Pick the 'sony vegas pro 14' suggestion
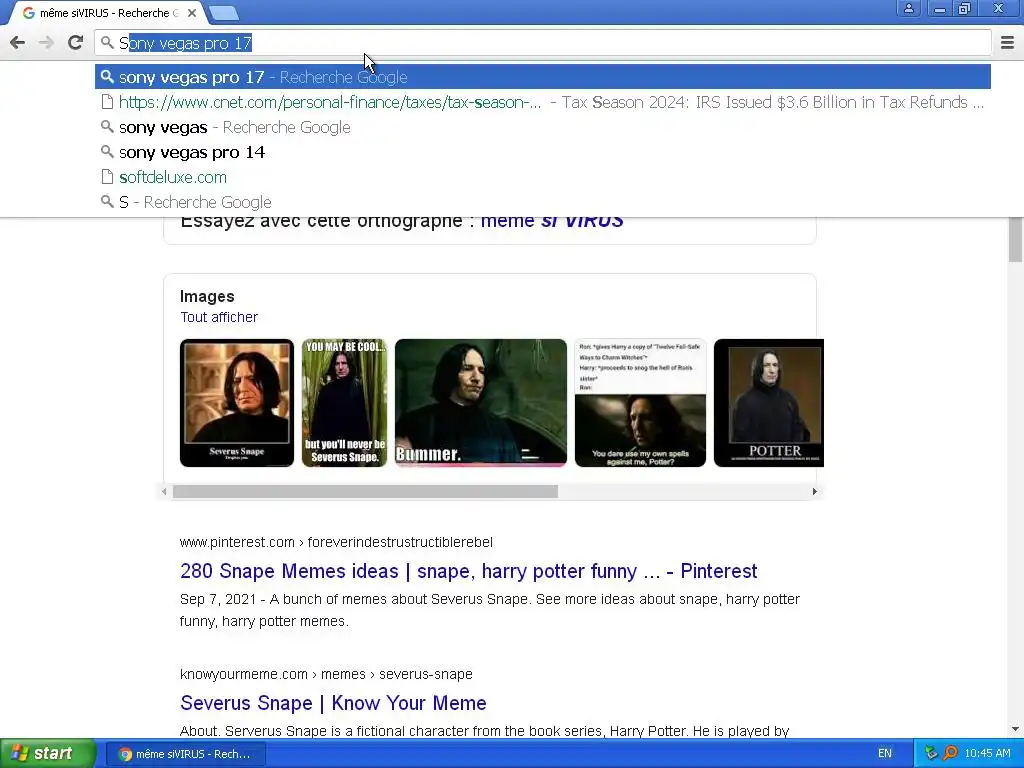The height and width of the screenshot is (768, 1024). coord(543,152)
